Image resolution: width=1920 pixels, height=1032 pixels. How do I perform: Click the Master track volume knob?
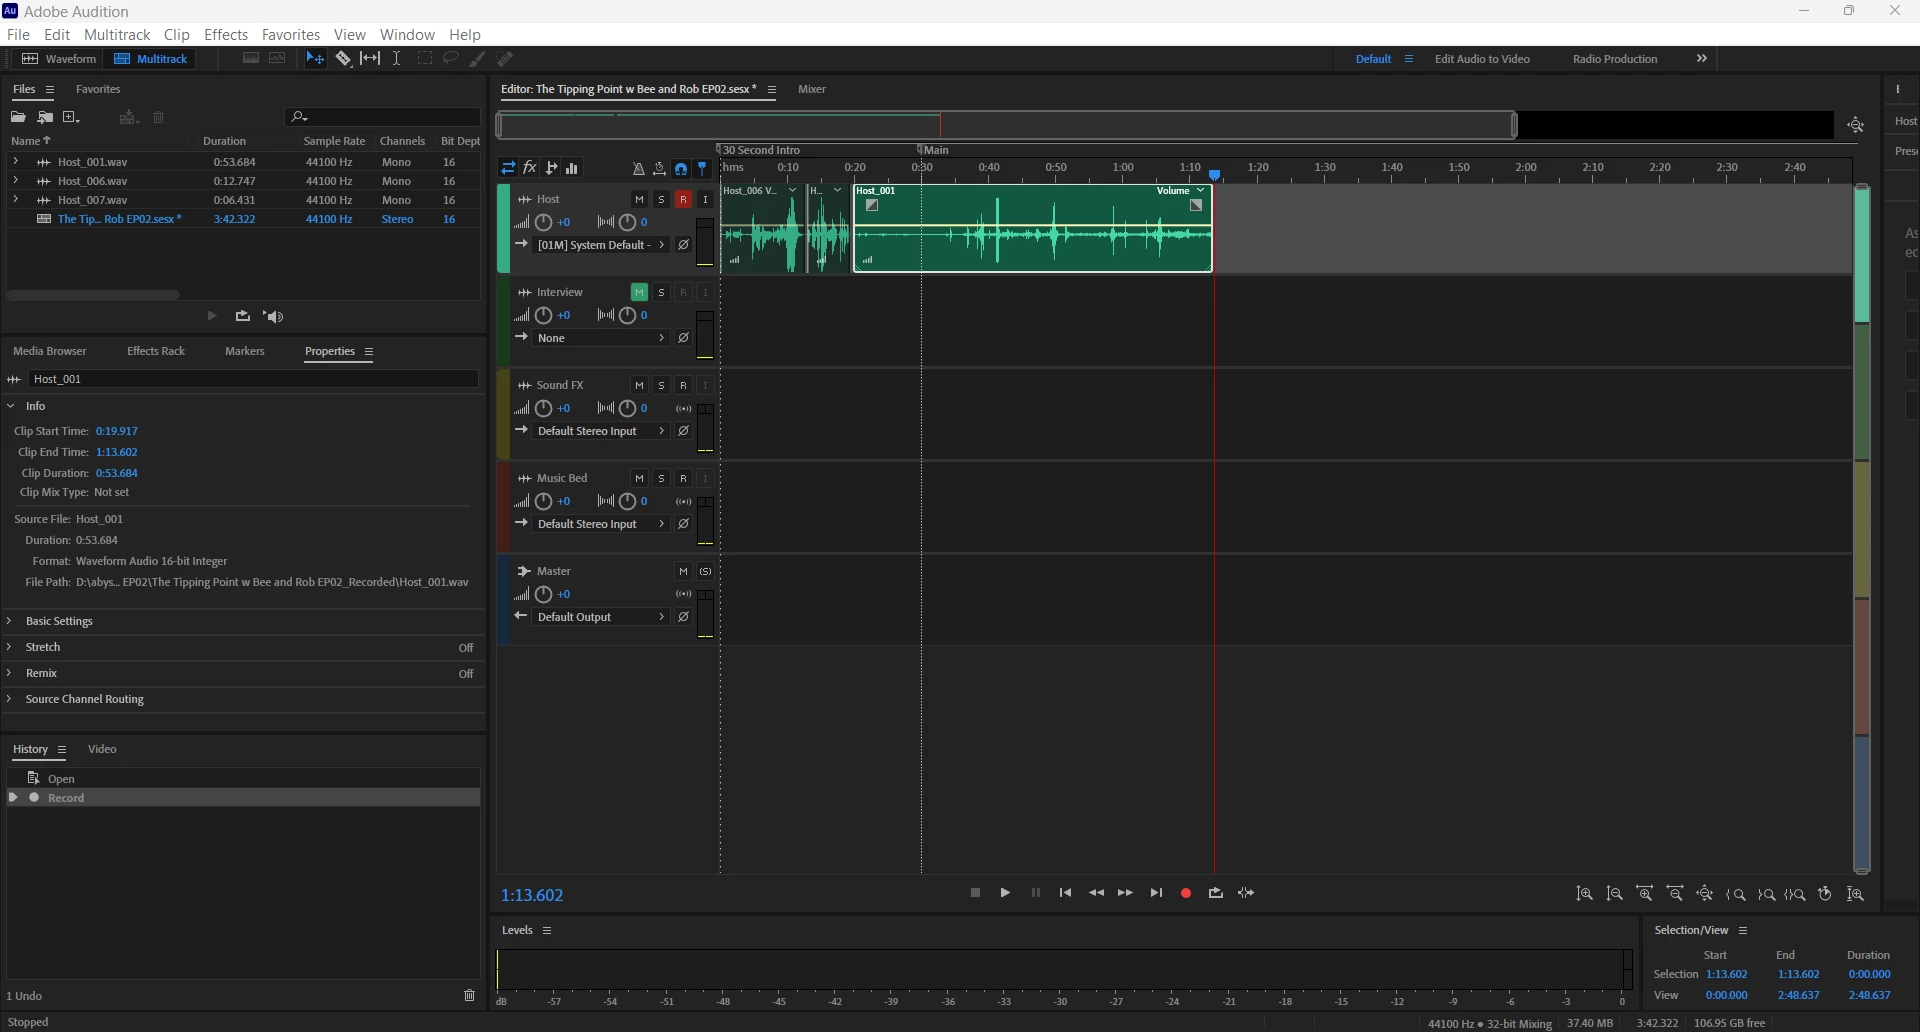[543, 594]
